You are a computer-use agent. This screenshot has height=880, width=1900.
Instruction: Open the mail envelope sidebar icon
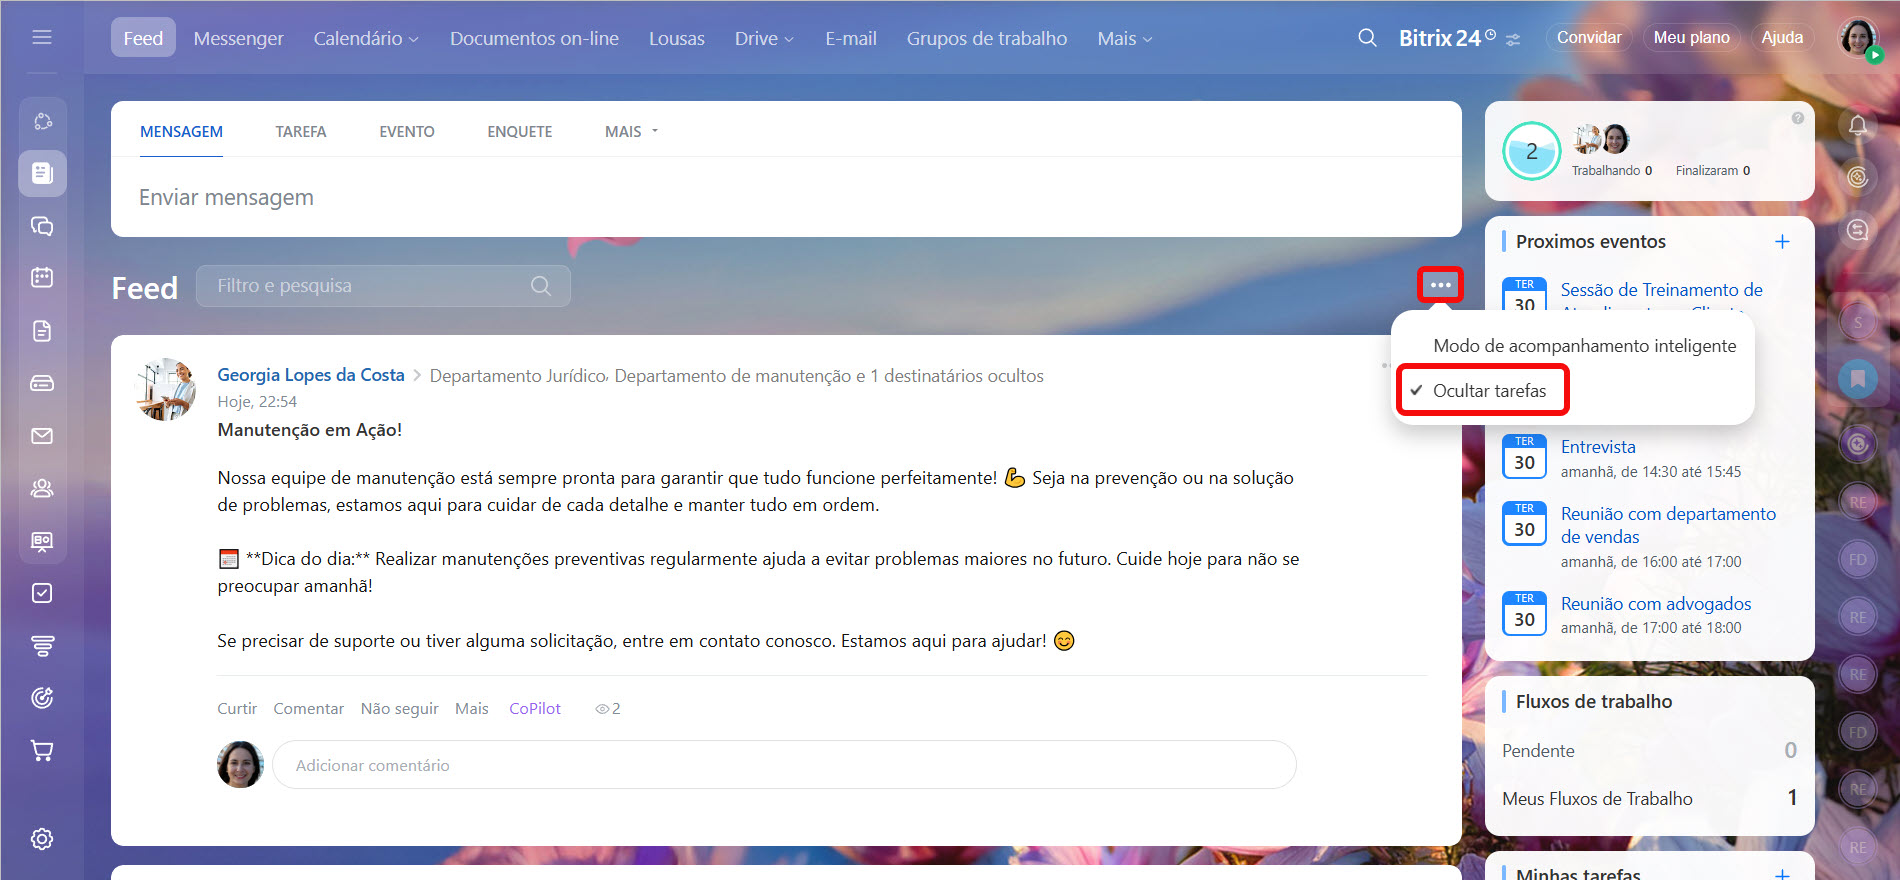(x=42, y=436)
